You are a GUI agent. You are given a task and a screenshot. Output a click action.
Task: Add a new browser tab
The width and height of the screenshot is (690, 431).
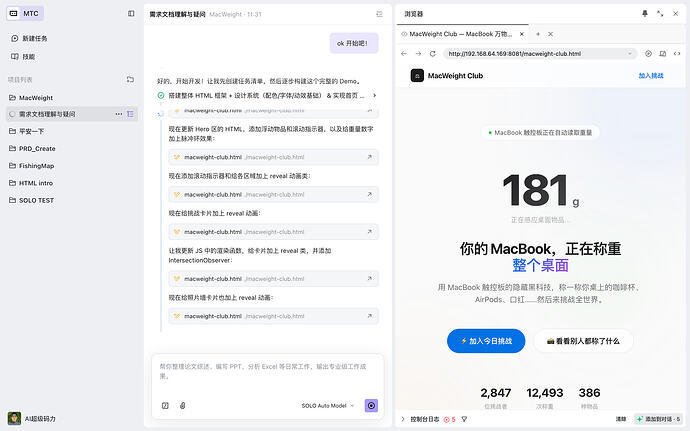click(538, 34)
